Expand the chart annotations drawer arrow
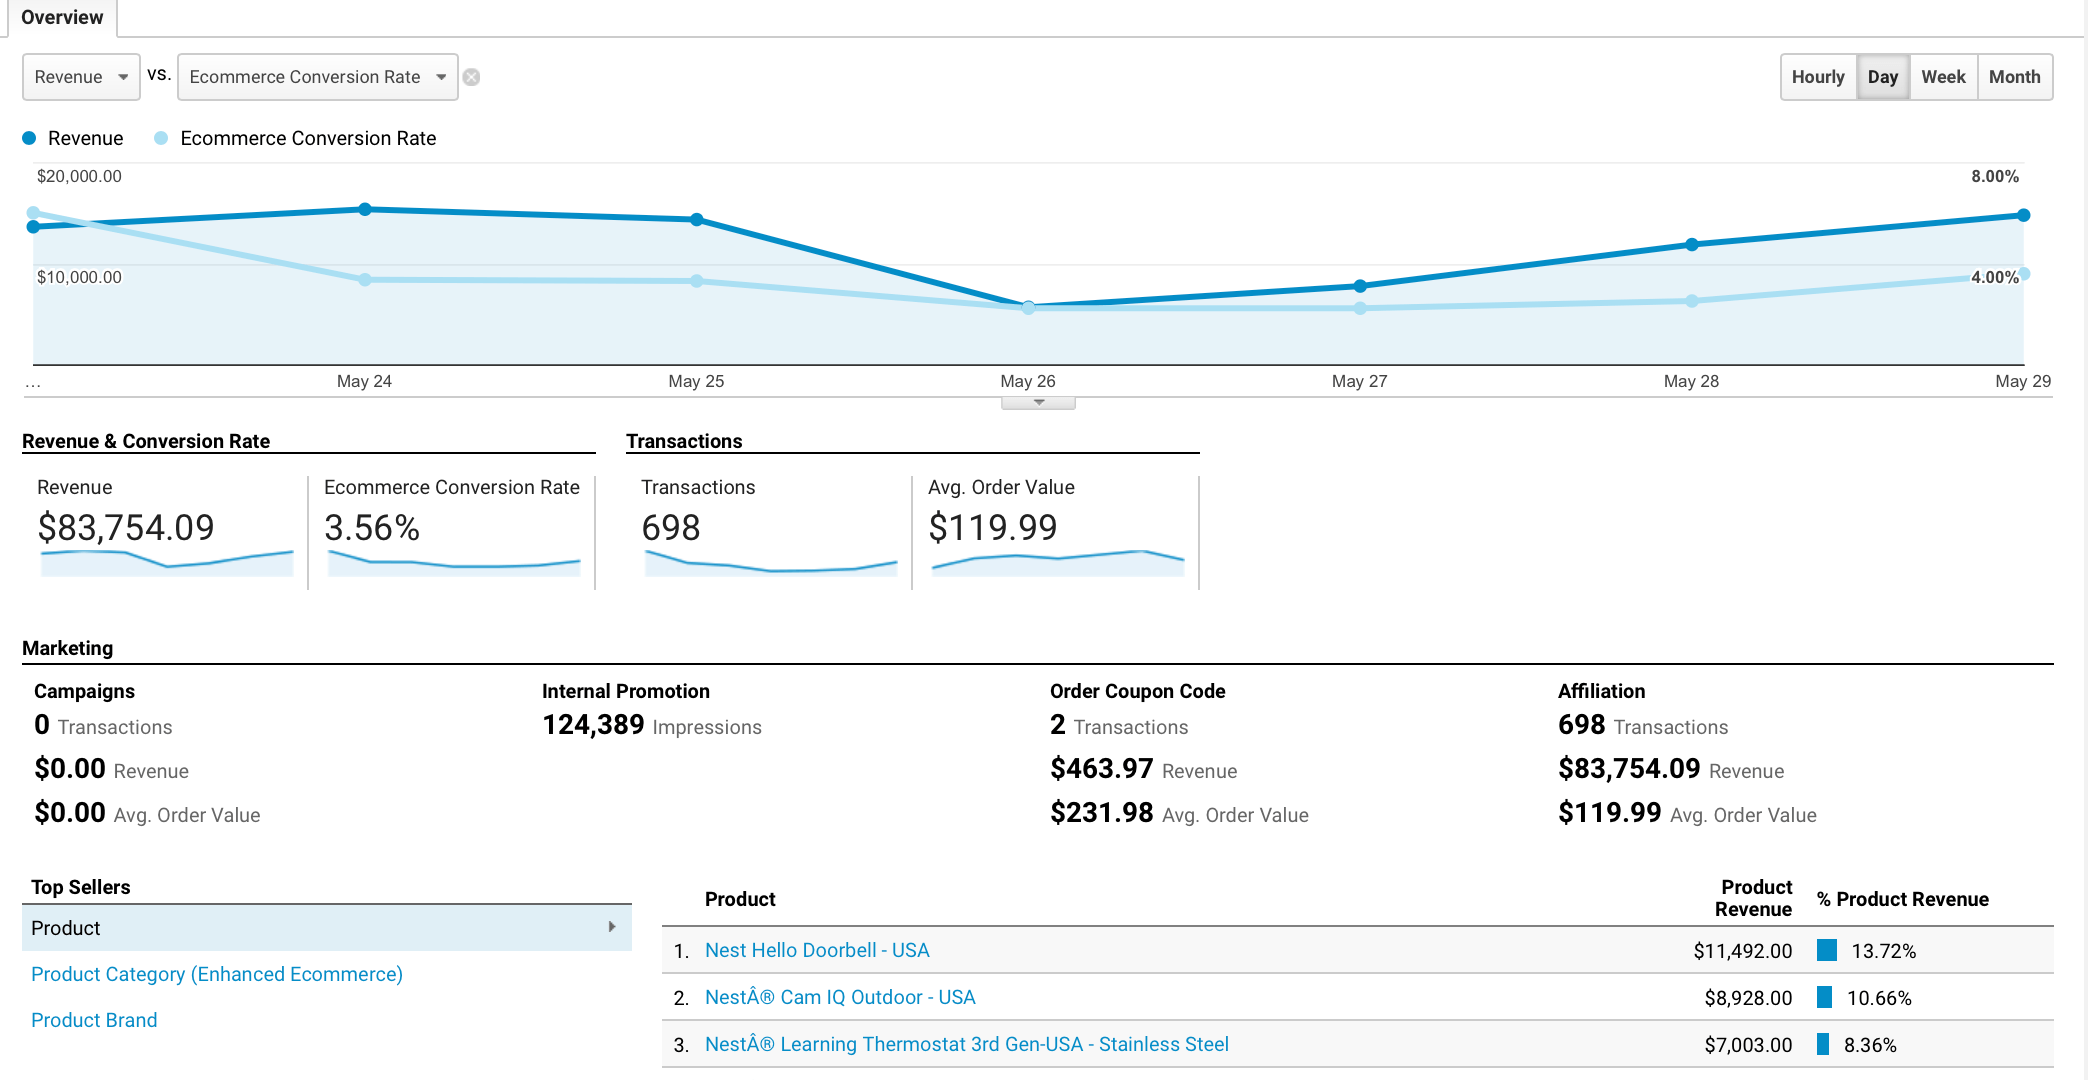 click(x=1038, y=402)
